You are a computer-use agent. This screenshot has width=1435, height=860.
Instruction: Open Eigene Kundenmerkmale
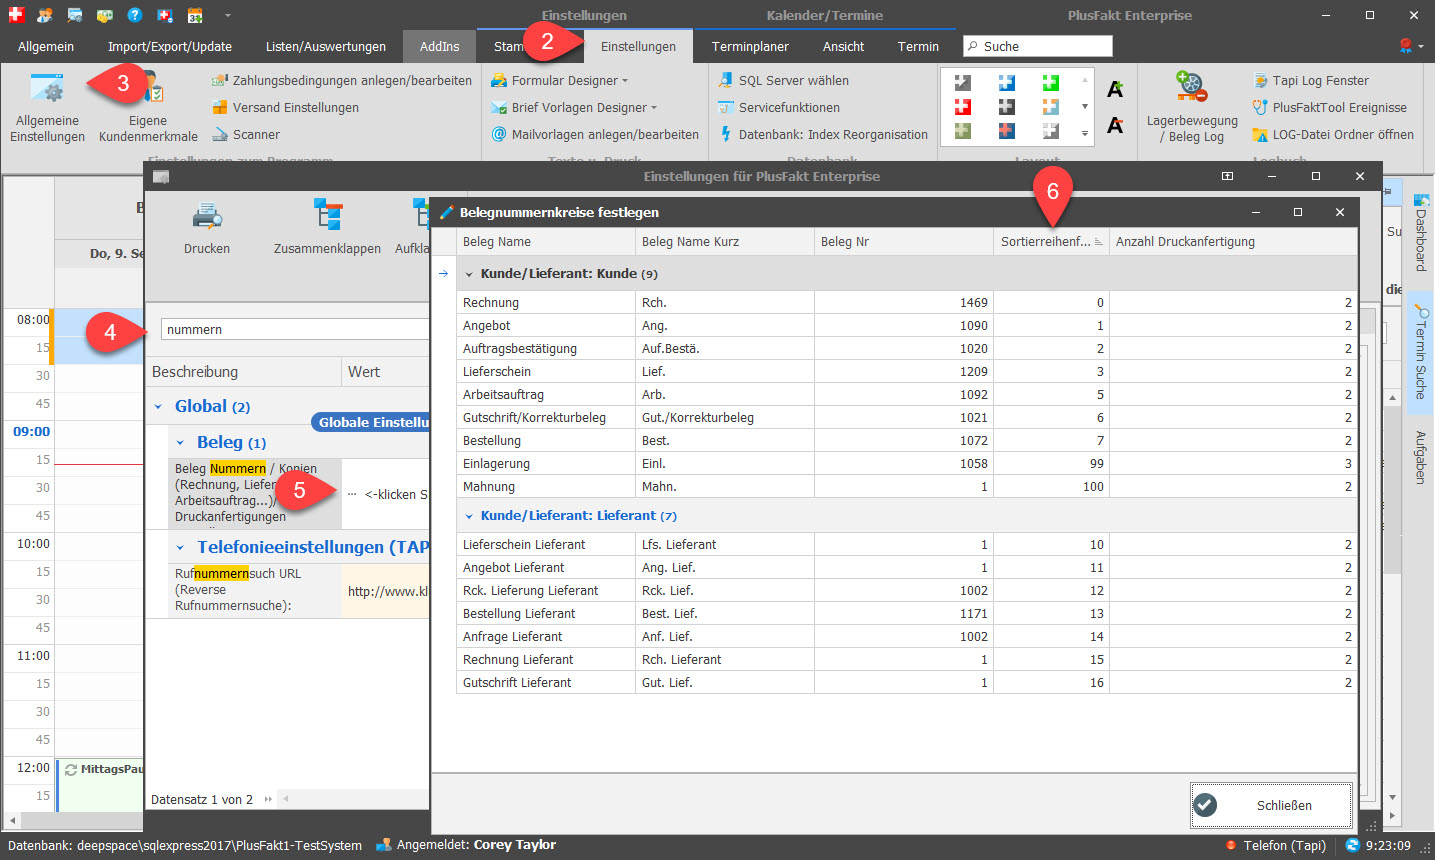tap(148, 108)
